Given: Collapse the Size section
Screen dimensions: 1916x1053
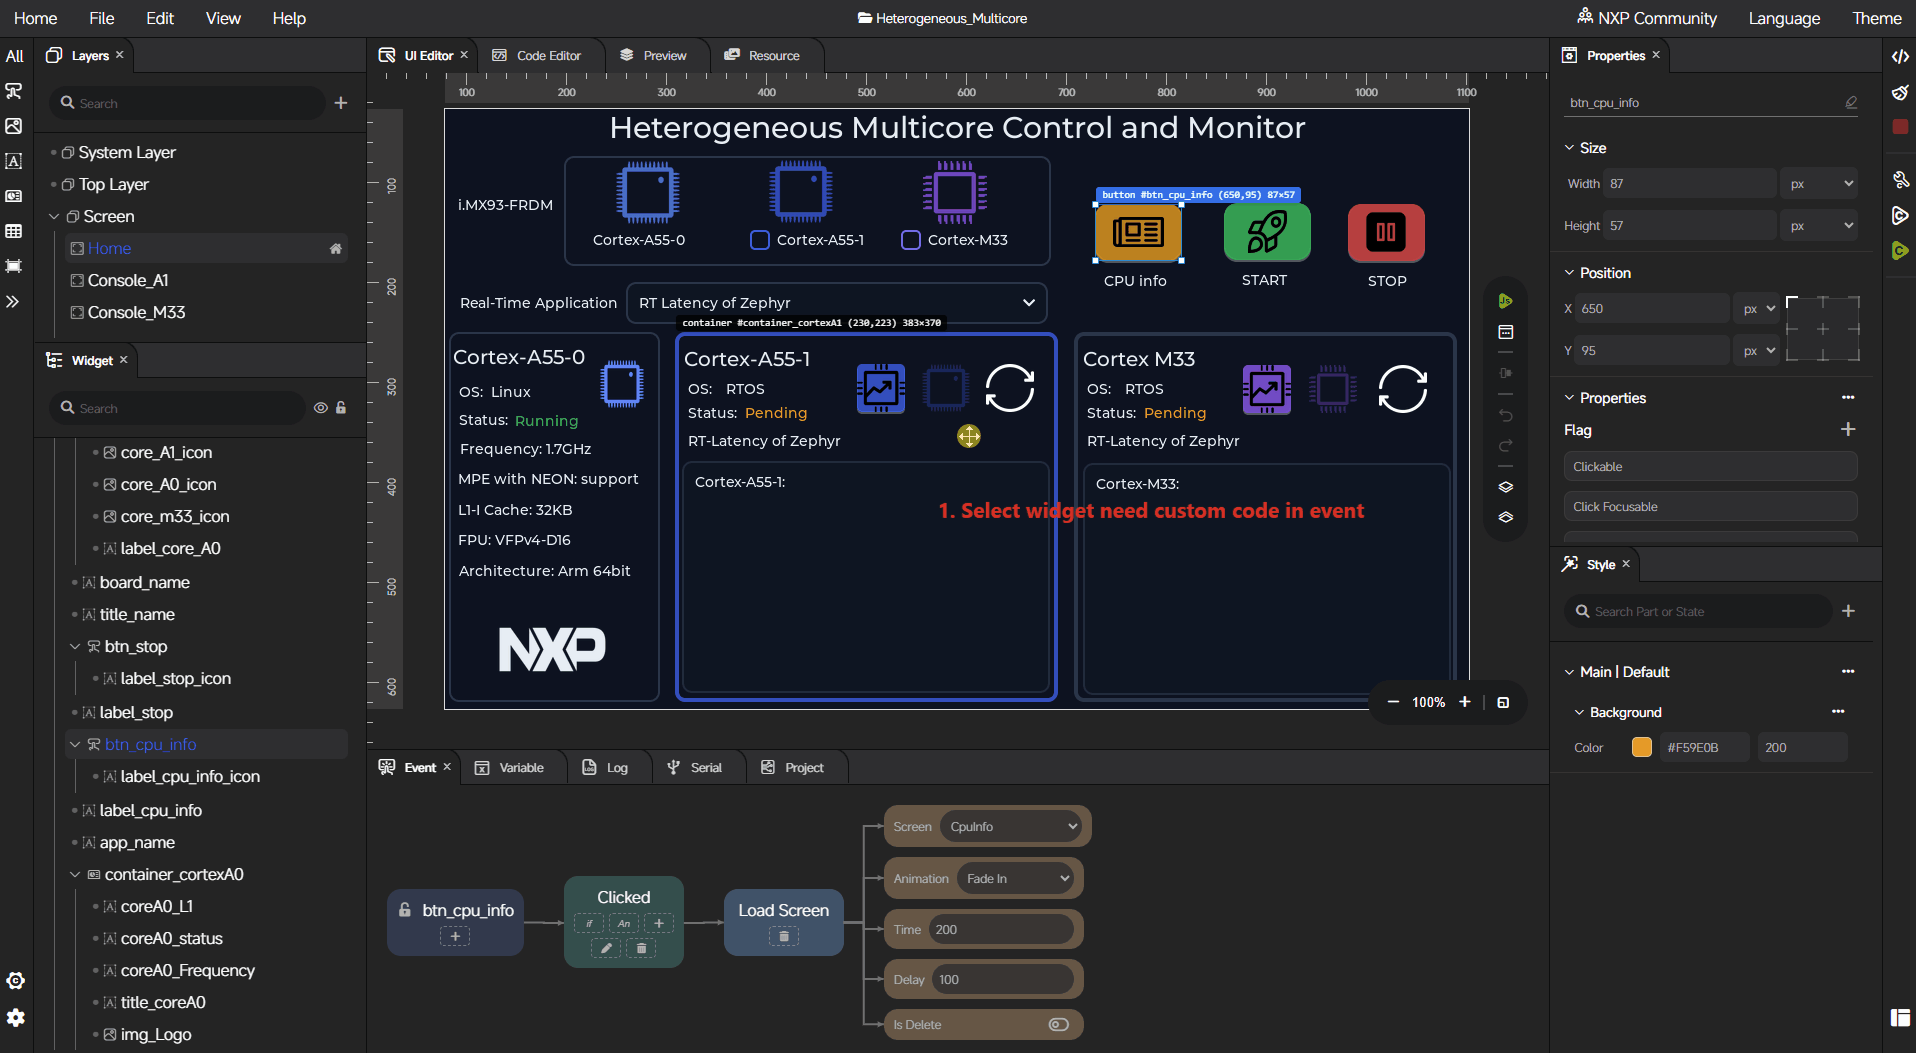Looking at the screenshot, I should [x=1569, y=147].
